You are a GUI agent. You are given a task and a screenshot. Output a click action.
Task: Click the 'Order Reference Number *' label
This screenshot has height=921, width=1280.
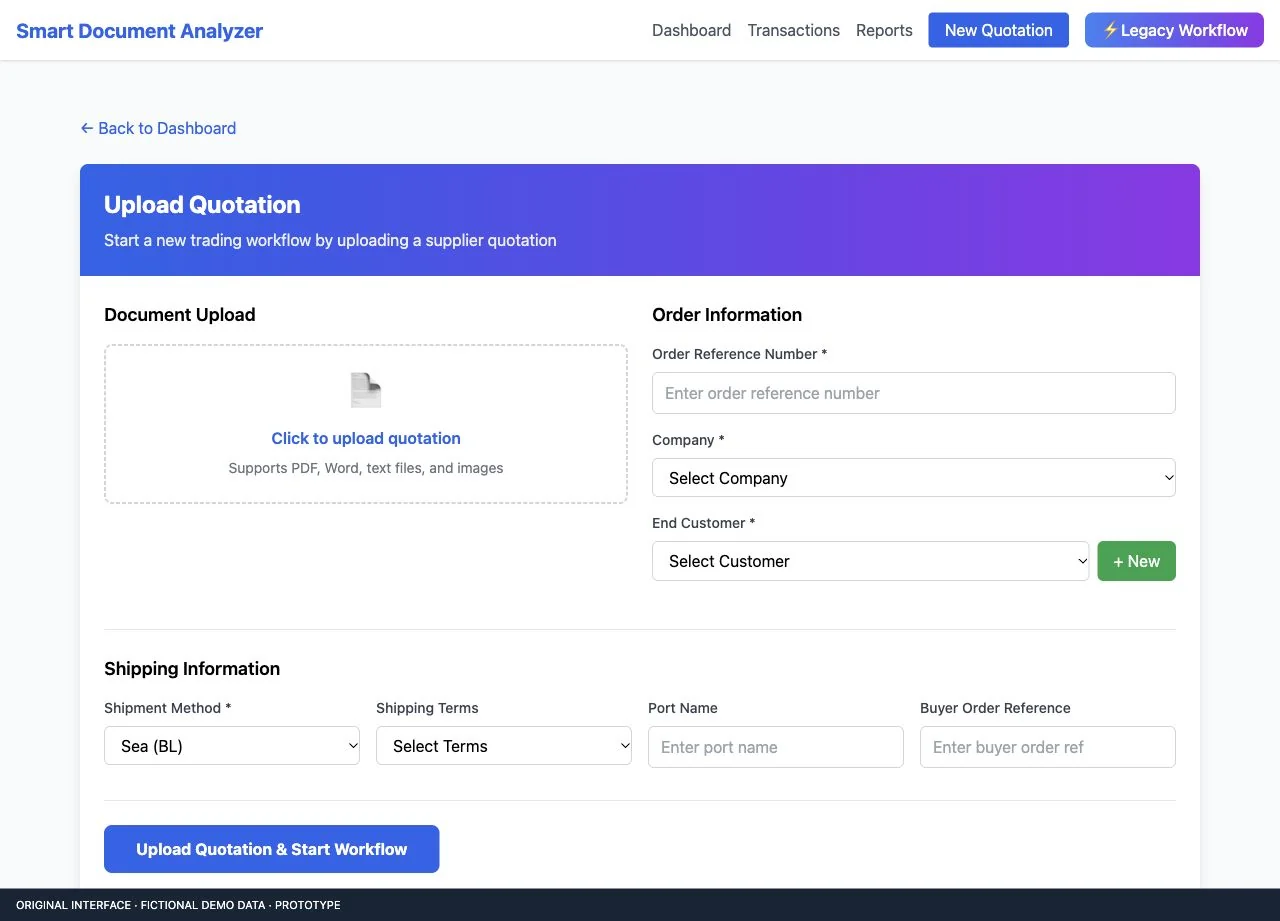[740, 354]
